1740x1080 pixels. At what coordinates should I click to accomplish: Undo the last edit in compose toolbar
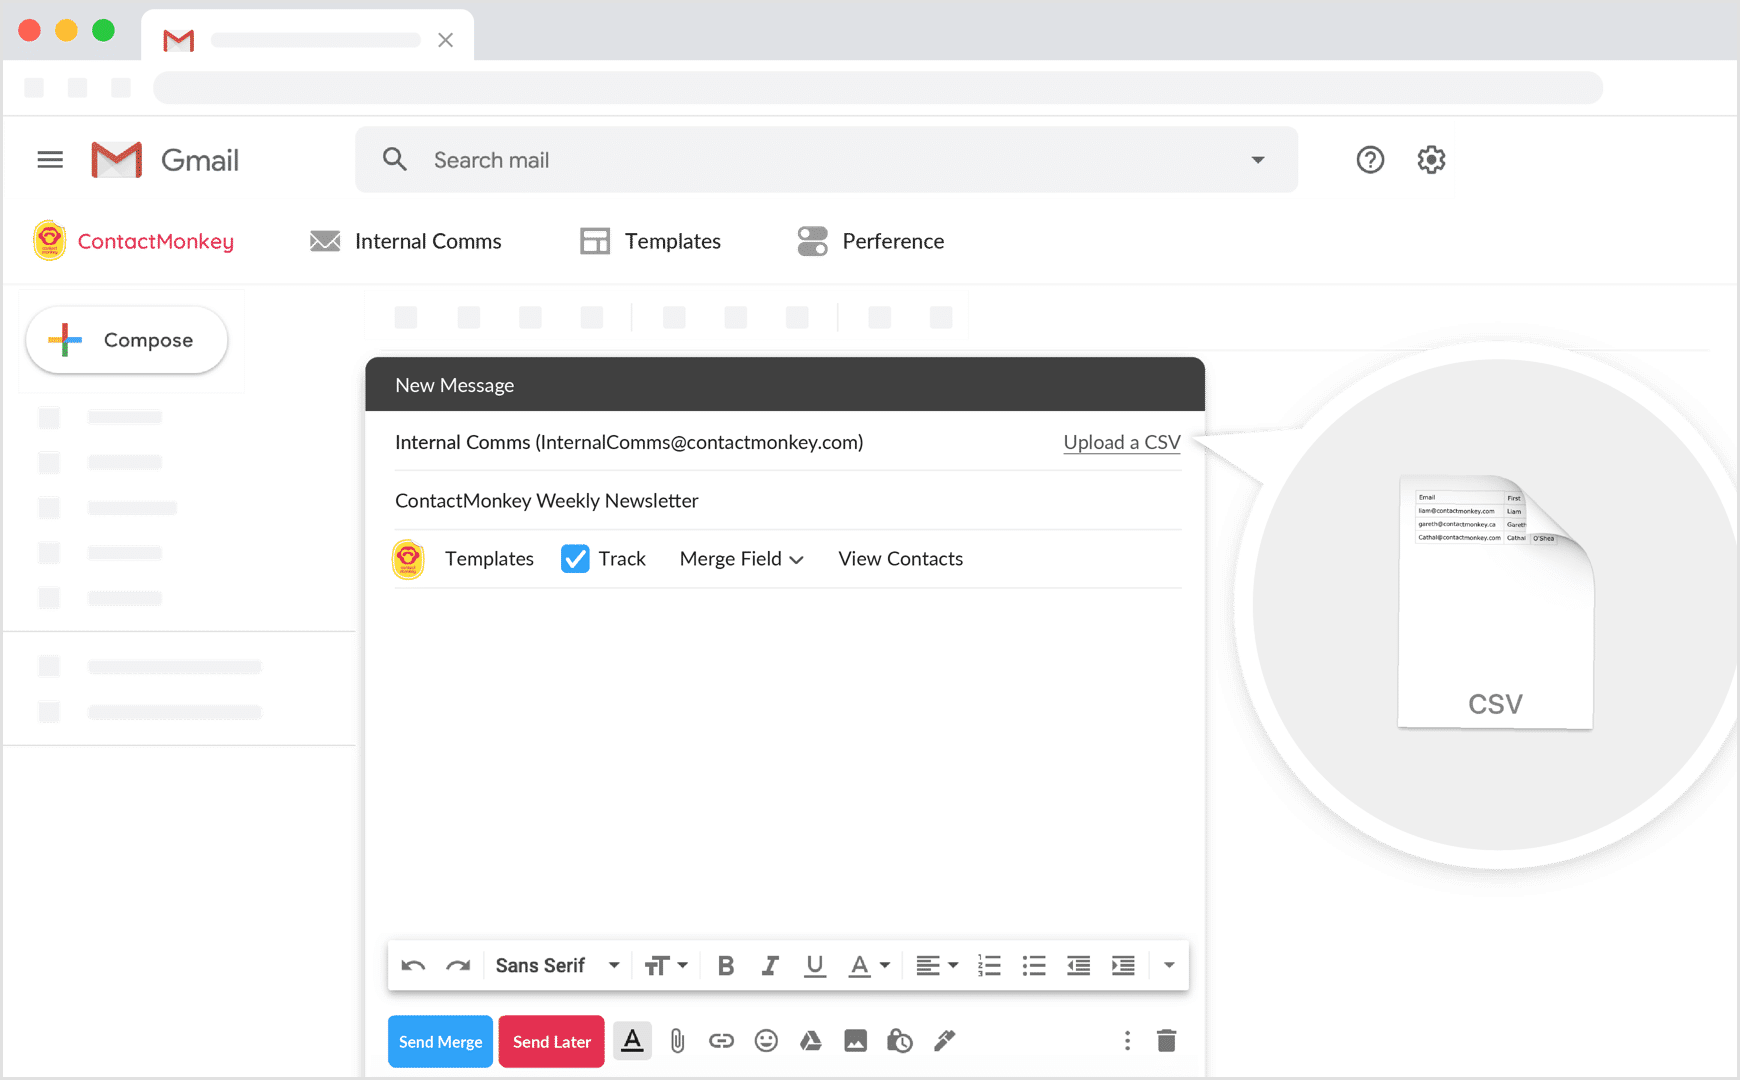[x=413, y=965]
